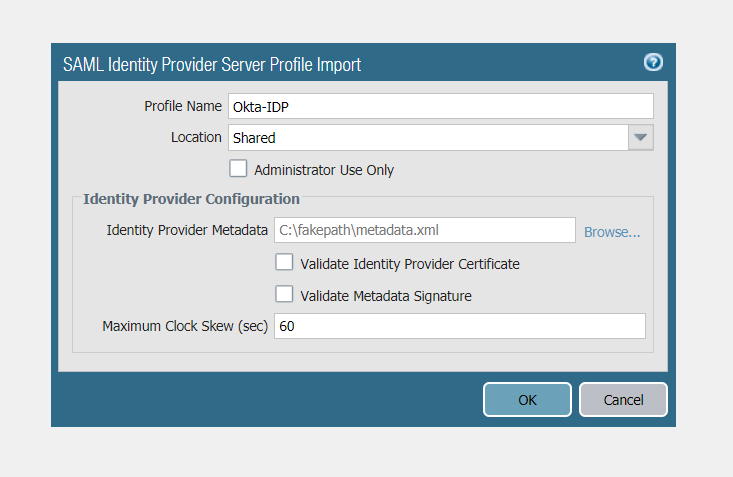This screenshot has width=733, height=477.
Task: Expand the Location dropdown arrow
Action: click(x=641, y=138)
